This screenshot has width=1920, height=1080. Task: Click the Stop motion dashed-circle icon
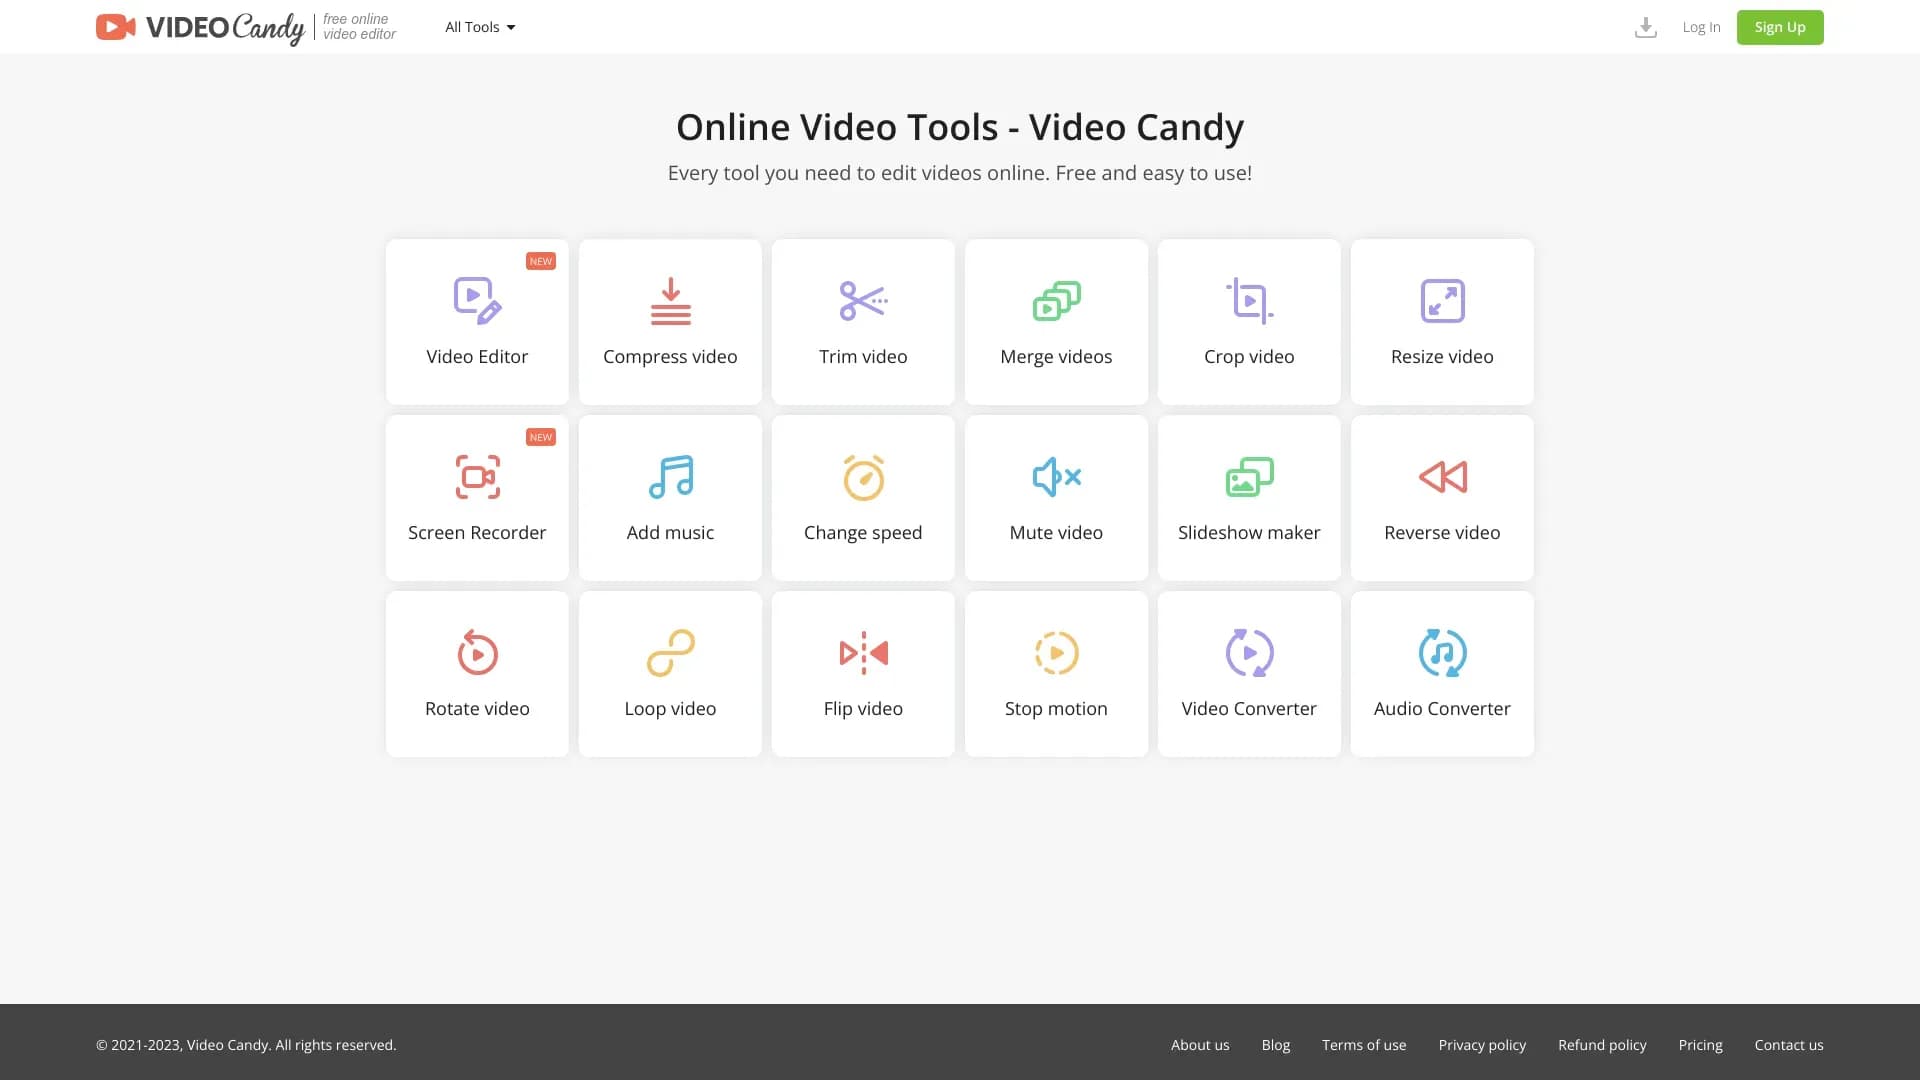[1056, 653]
